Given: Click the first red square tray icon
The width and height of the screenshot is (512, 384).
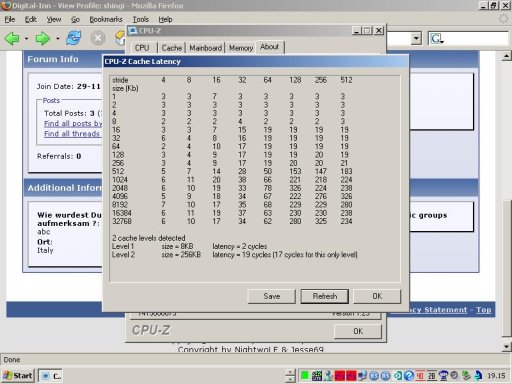Looking at the screenshot, I should [340, 376].
